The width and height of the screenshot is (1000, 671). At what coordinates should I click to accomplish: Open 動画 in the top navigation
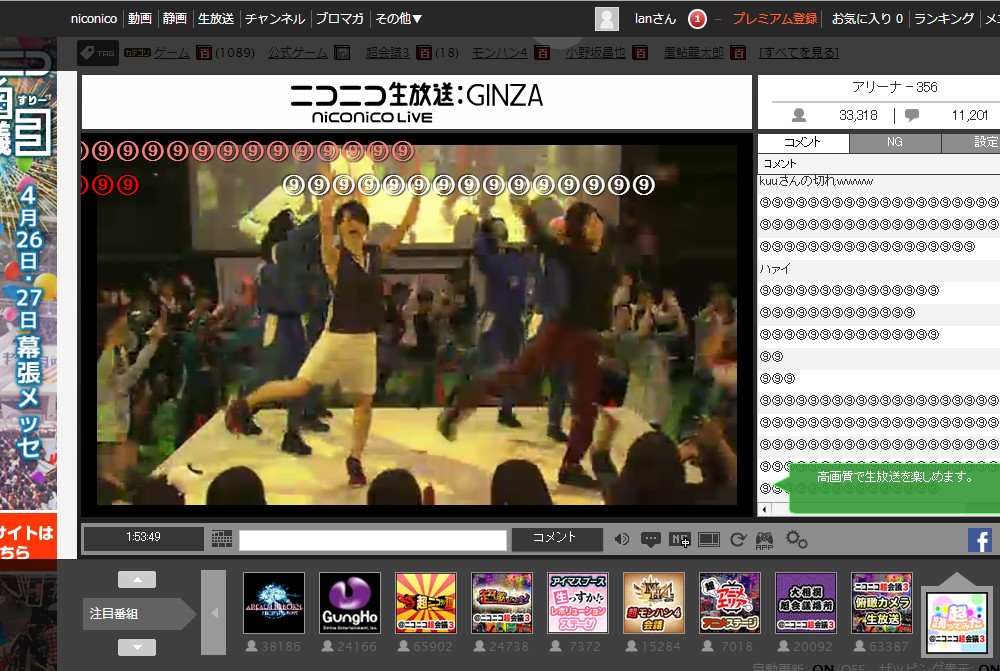coord(140,18)
